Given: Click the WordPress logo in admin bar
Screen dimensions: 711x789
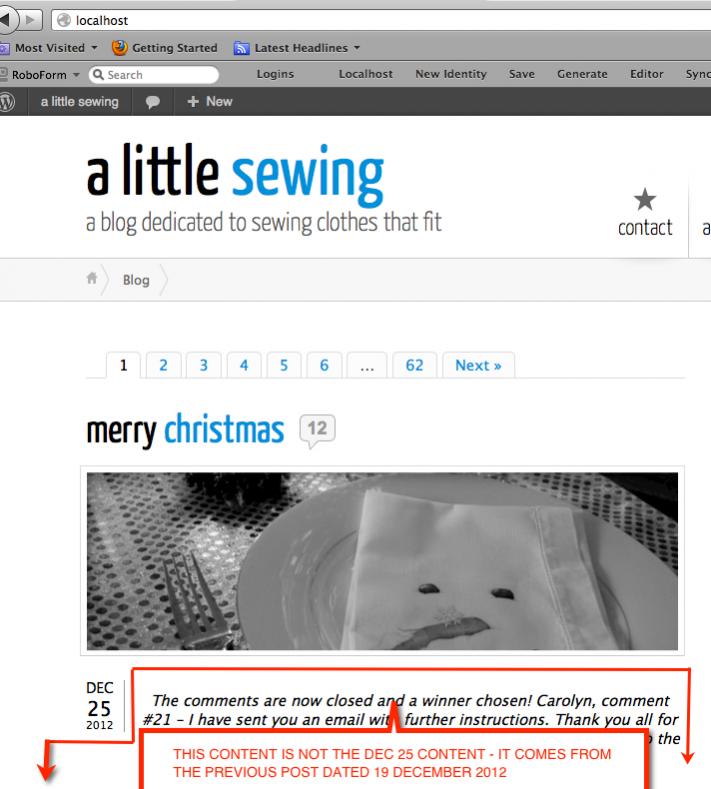Looking at the screenshot, I should [x=7, y=102].
